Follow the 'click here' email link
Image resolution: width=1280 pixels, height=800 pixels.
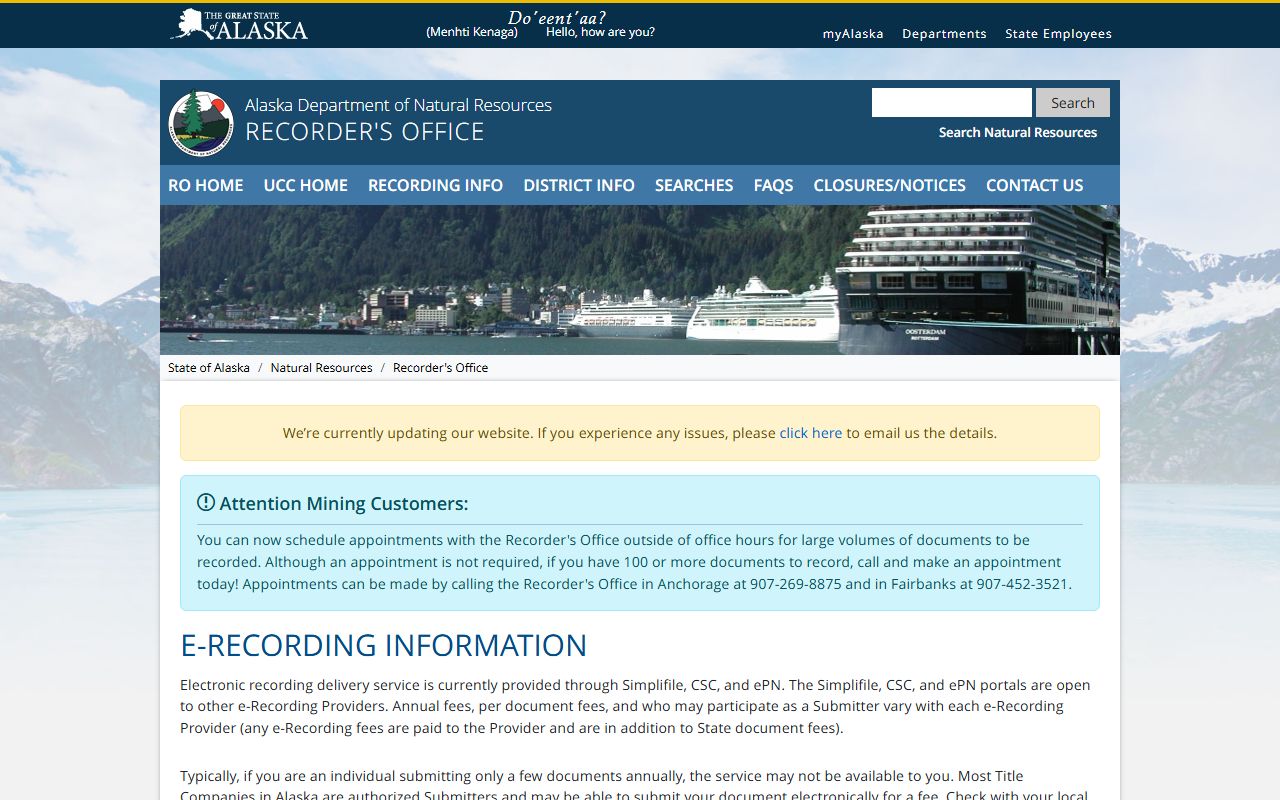coord(811,433)
